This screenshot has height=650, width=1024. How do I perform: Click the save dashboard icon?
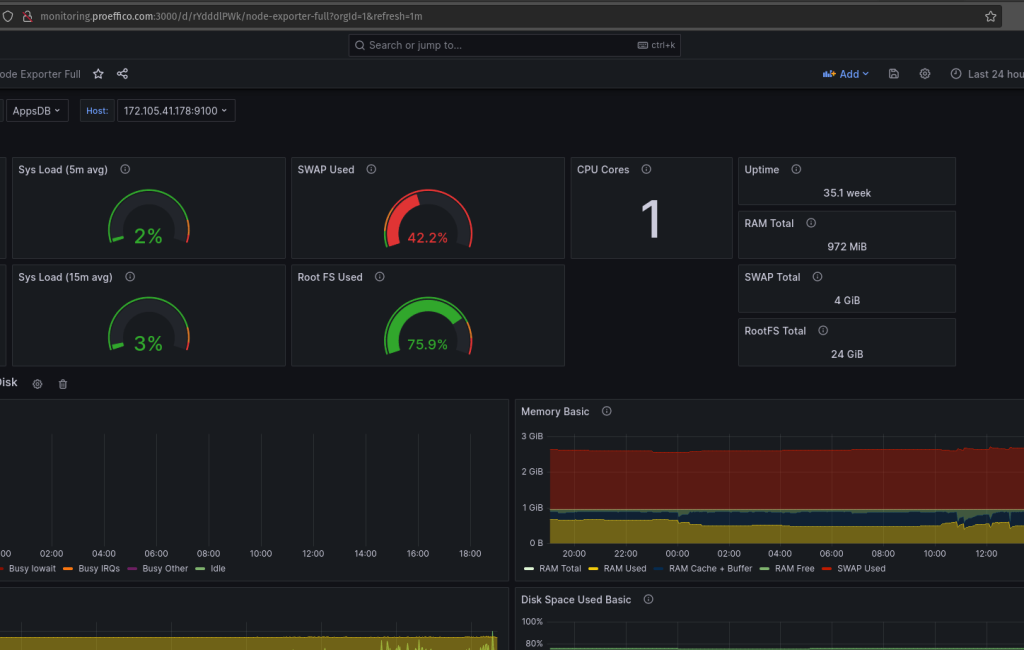pyautogui.click(x=893, y=74)
